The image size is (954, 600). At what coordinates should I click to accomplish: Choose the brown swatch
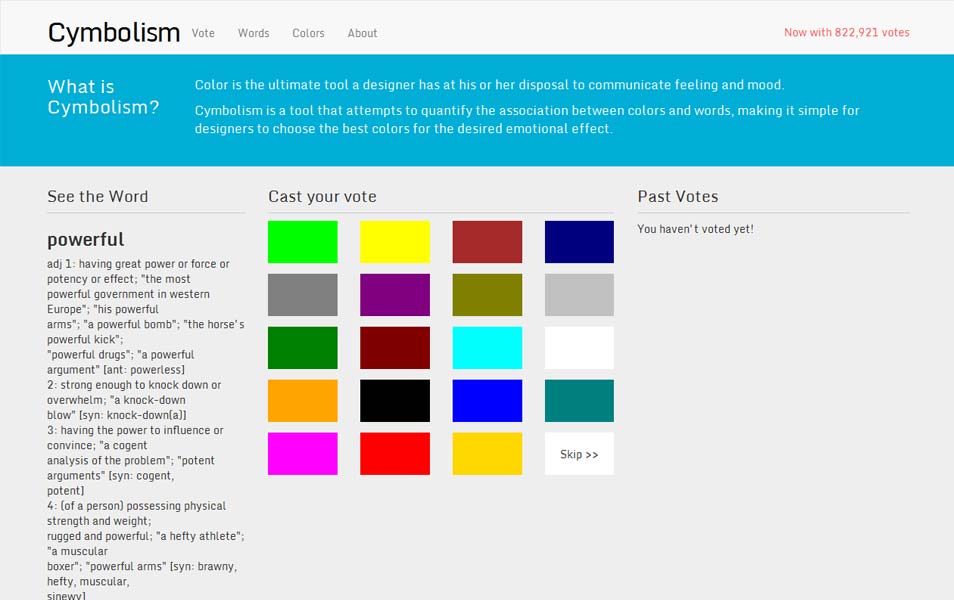point(487,242)
